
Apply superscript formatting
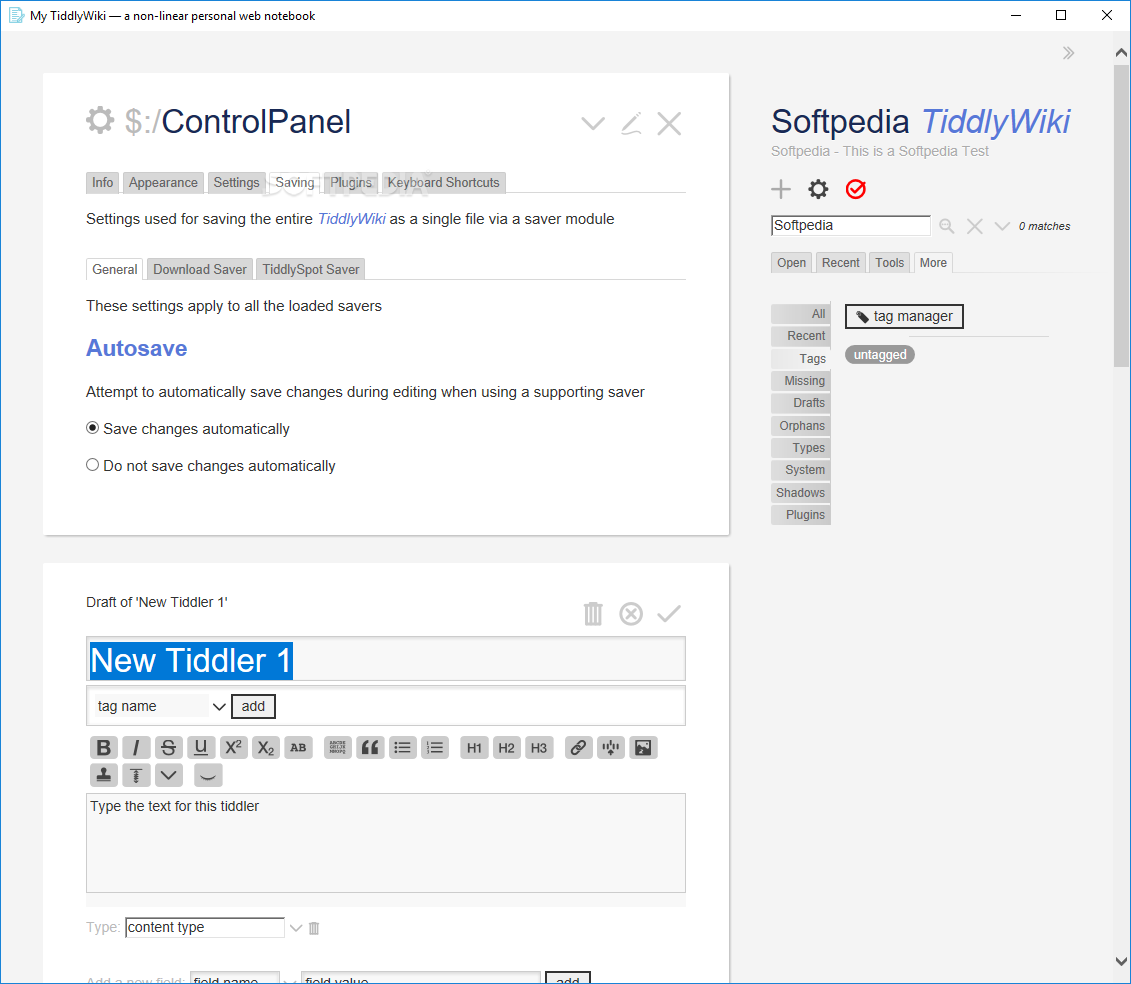click(233, 747)
